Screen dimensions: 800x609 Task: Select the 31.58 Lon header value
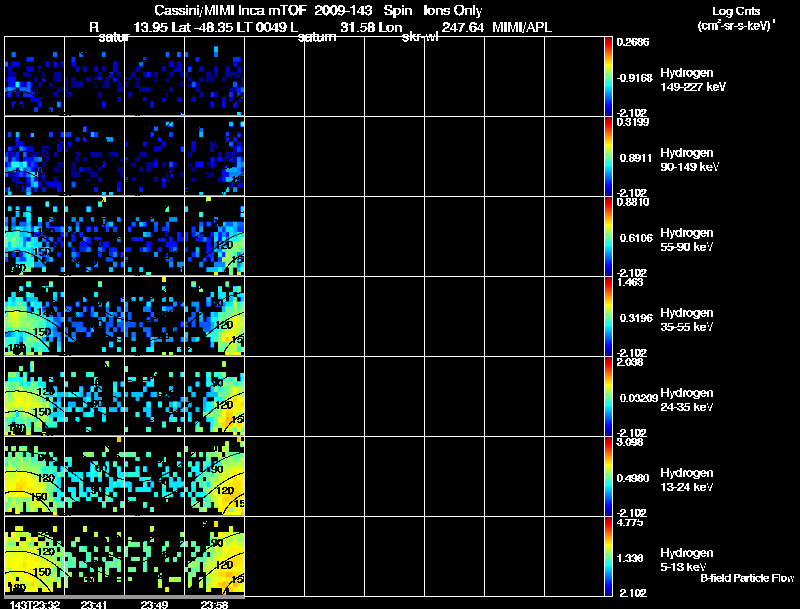click(371, 27)
